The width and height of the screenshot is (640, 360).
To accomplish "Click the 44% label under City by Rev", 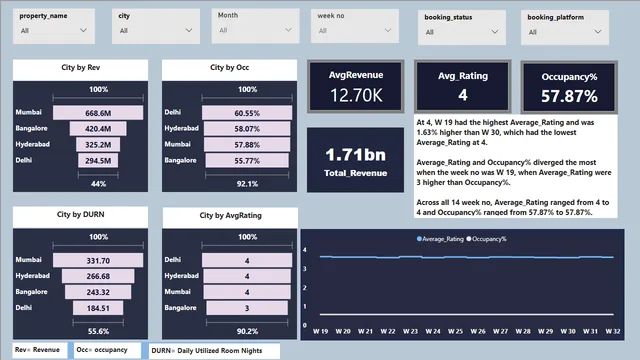I will [98, 184].
